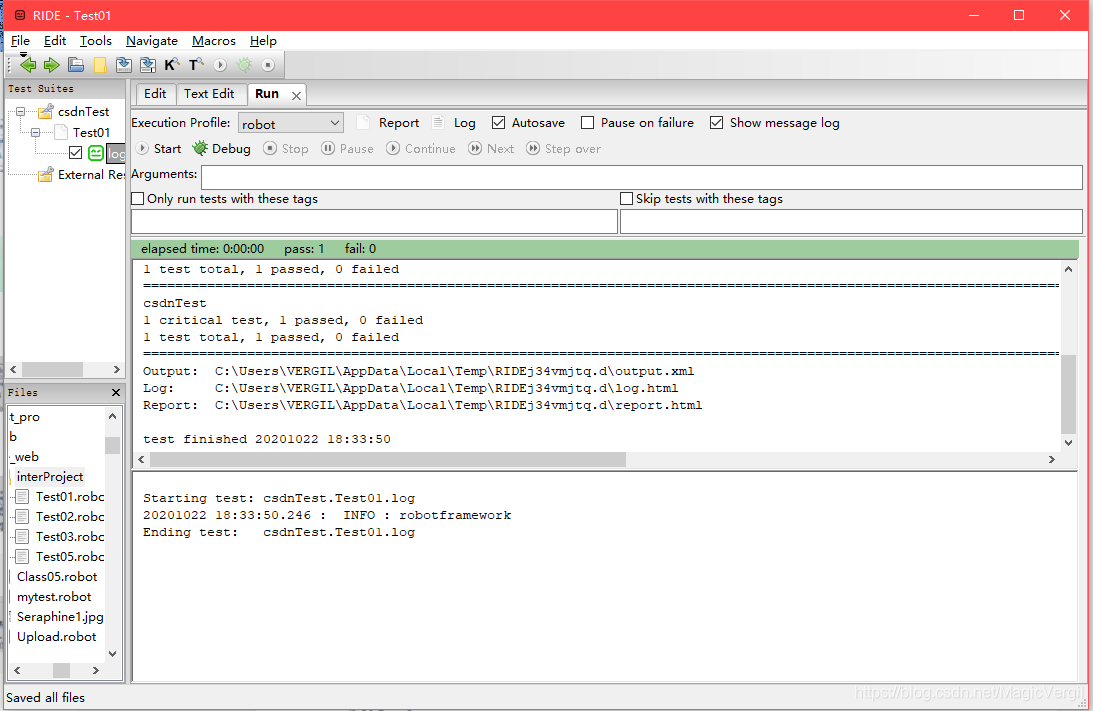Viewport: 1093px width, 711px height.
Task: Click Test01.robot file icon in Files panel
Action: (x=22, y=496)
